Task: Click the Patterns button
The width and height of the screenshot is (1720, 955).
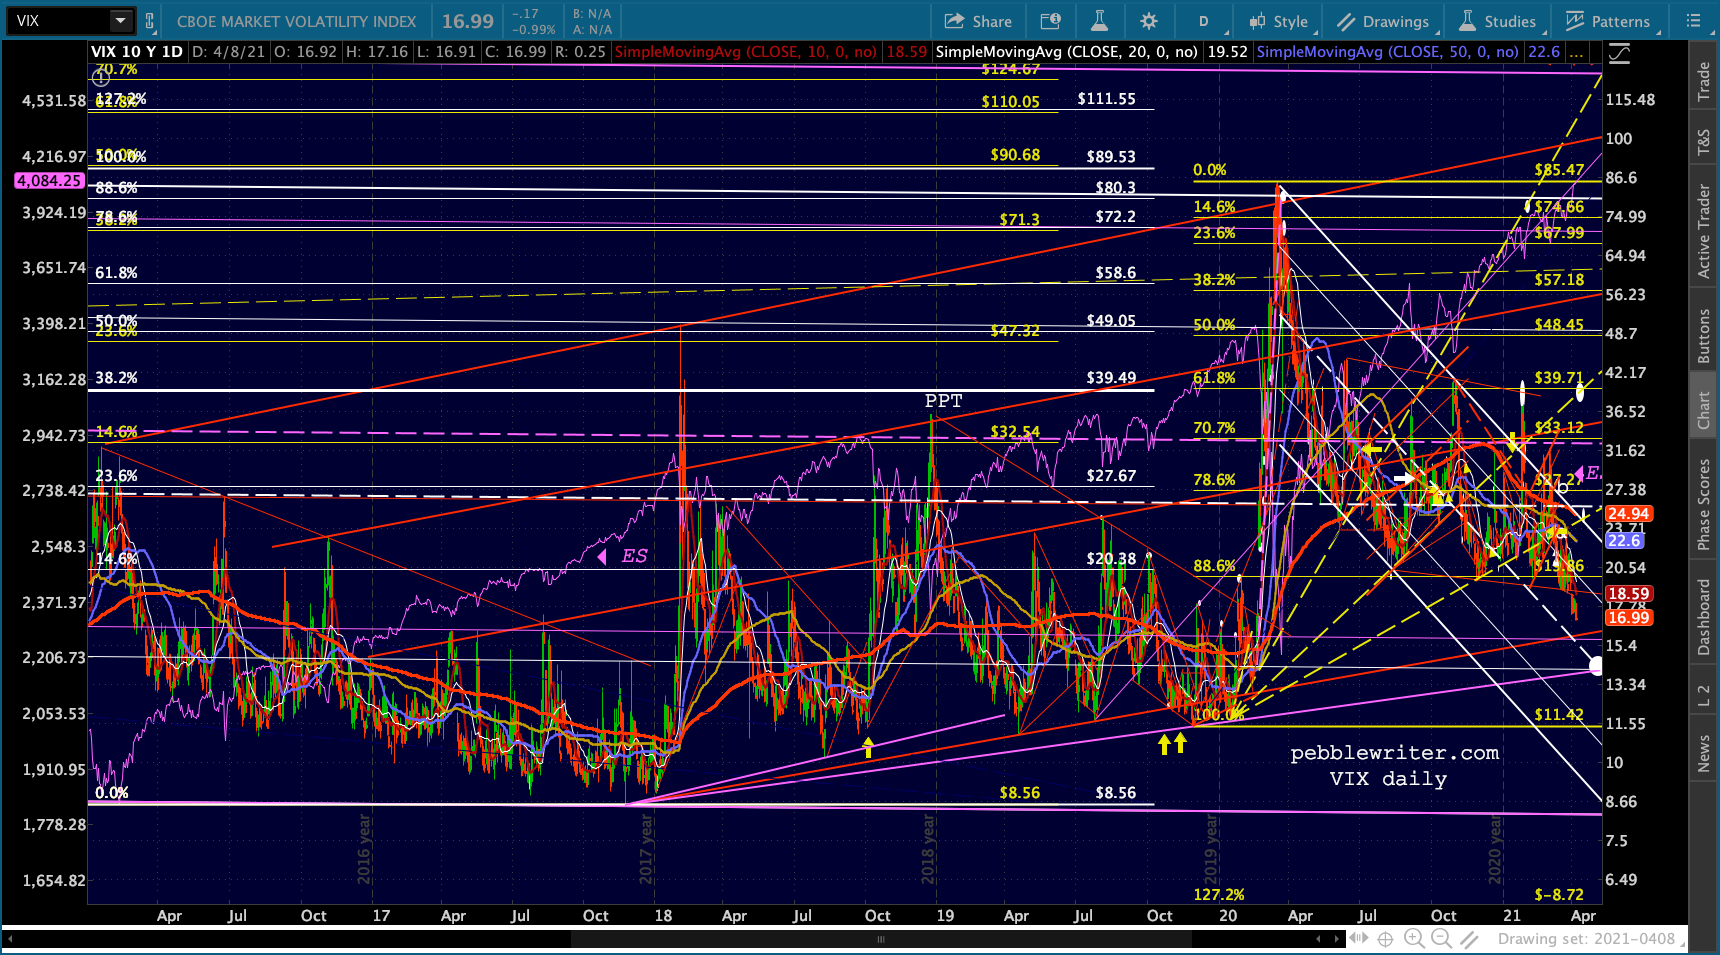Action: pos(1608,21)
